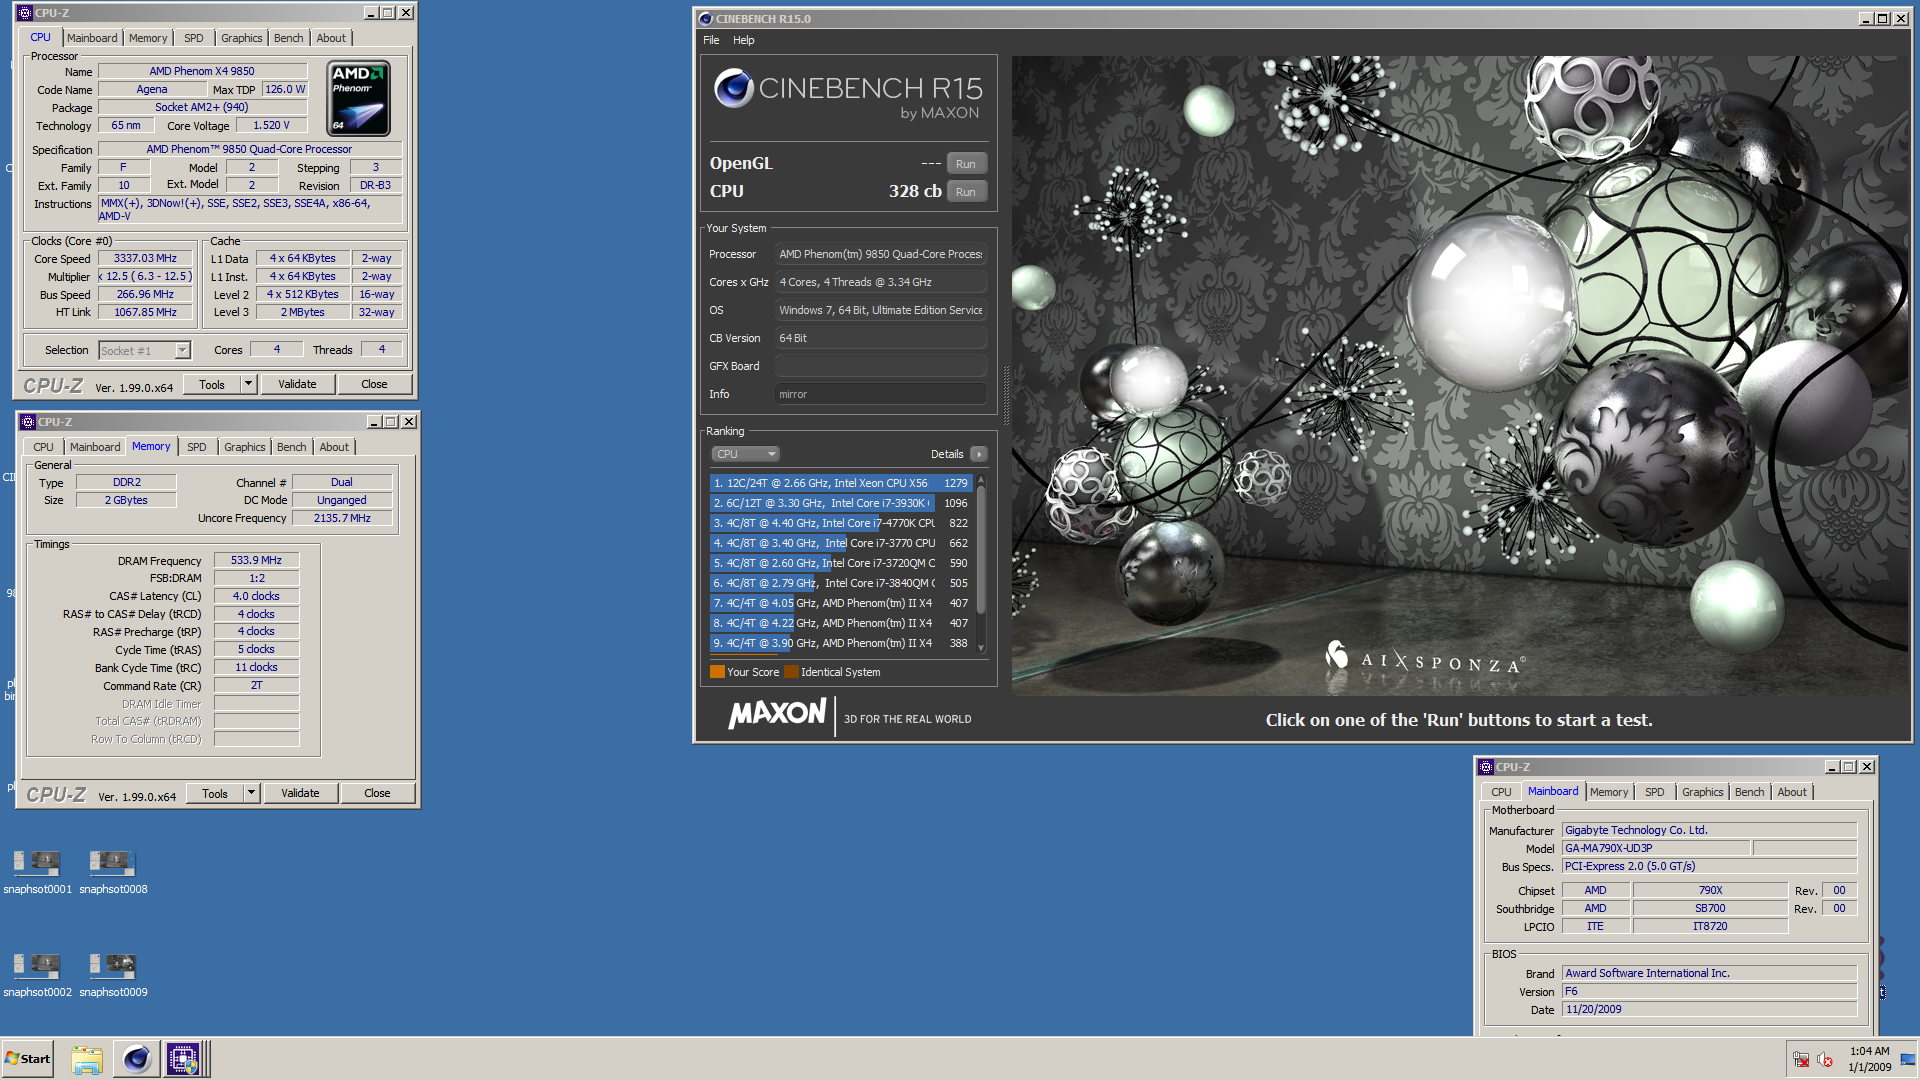Switch to SPD tab in top CPU-Z window
This screenshot has width=1920, height=1080.
[x=194, y=38]
